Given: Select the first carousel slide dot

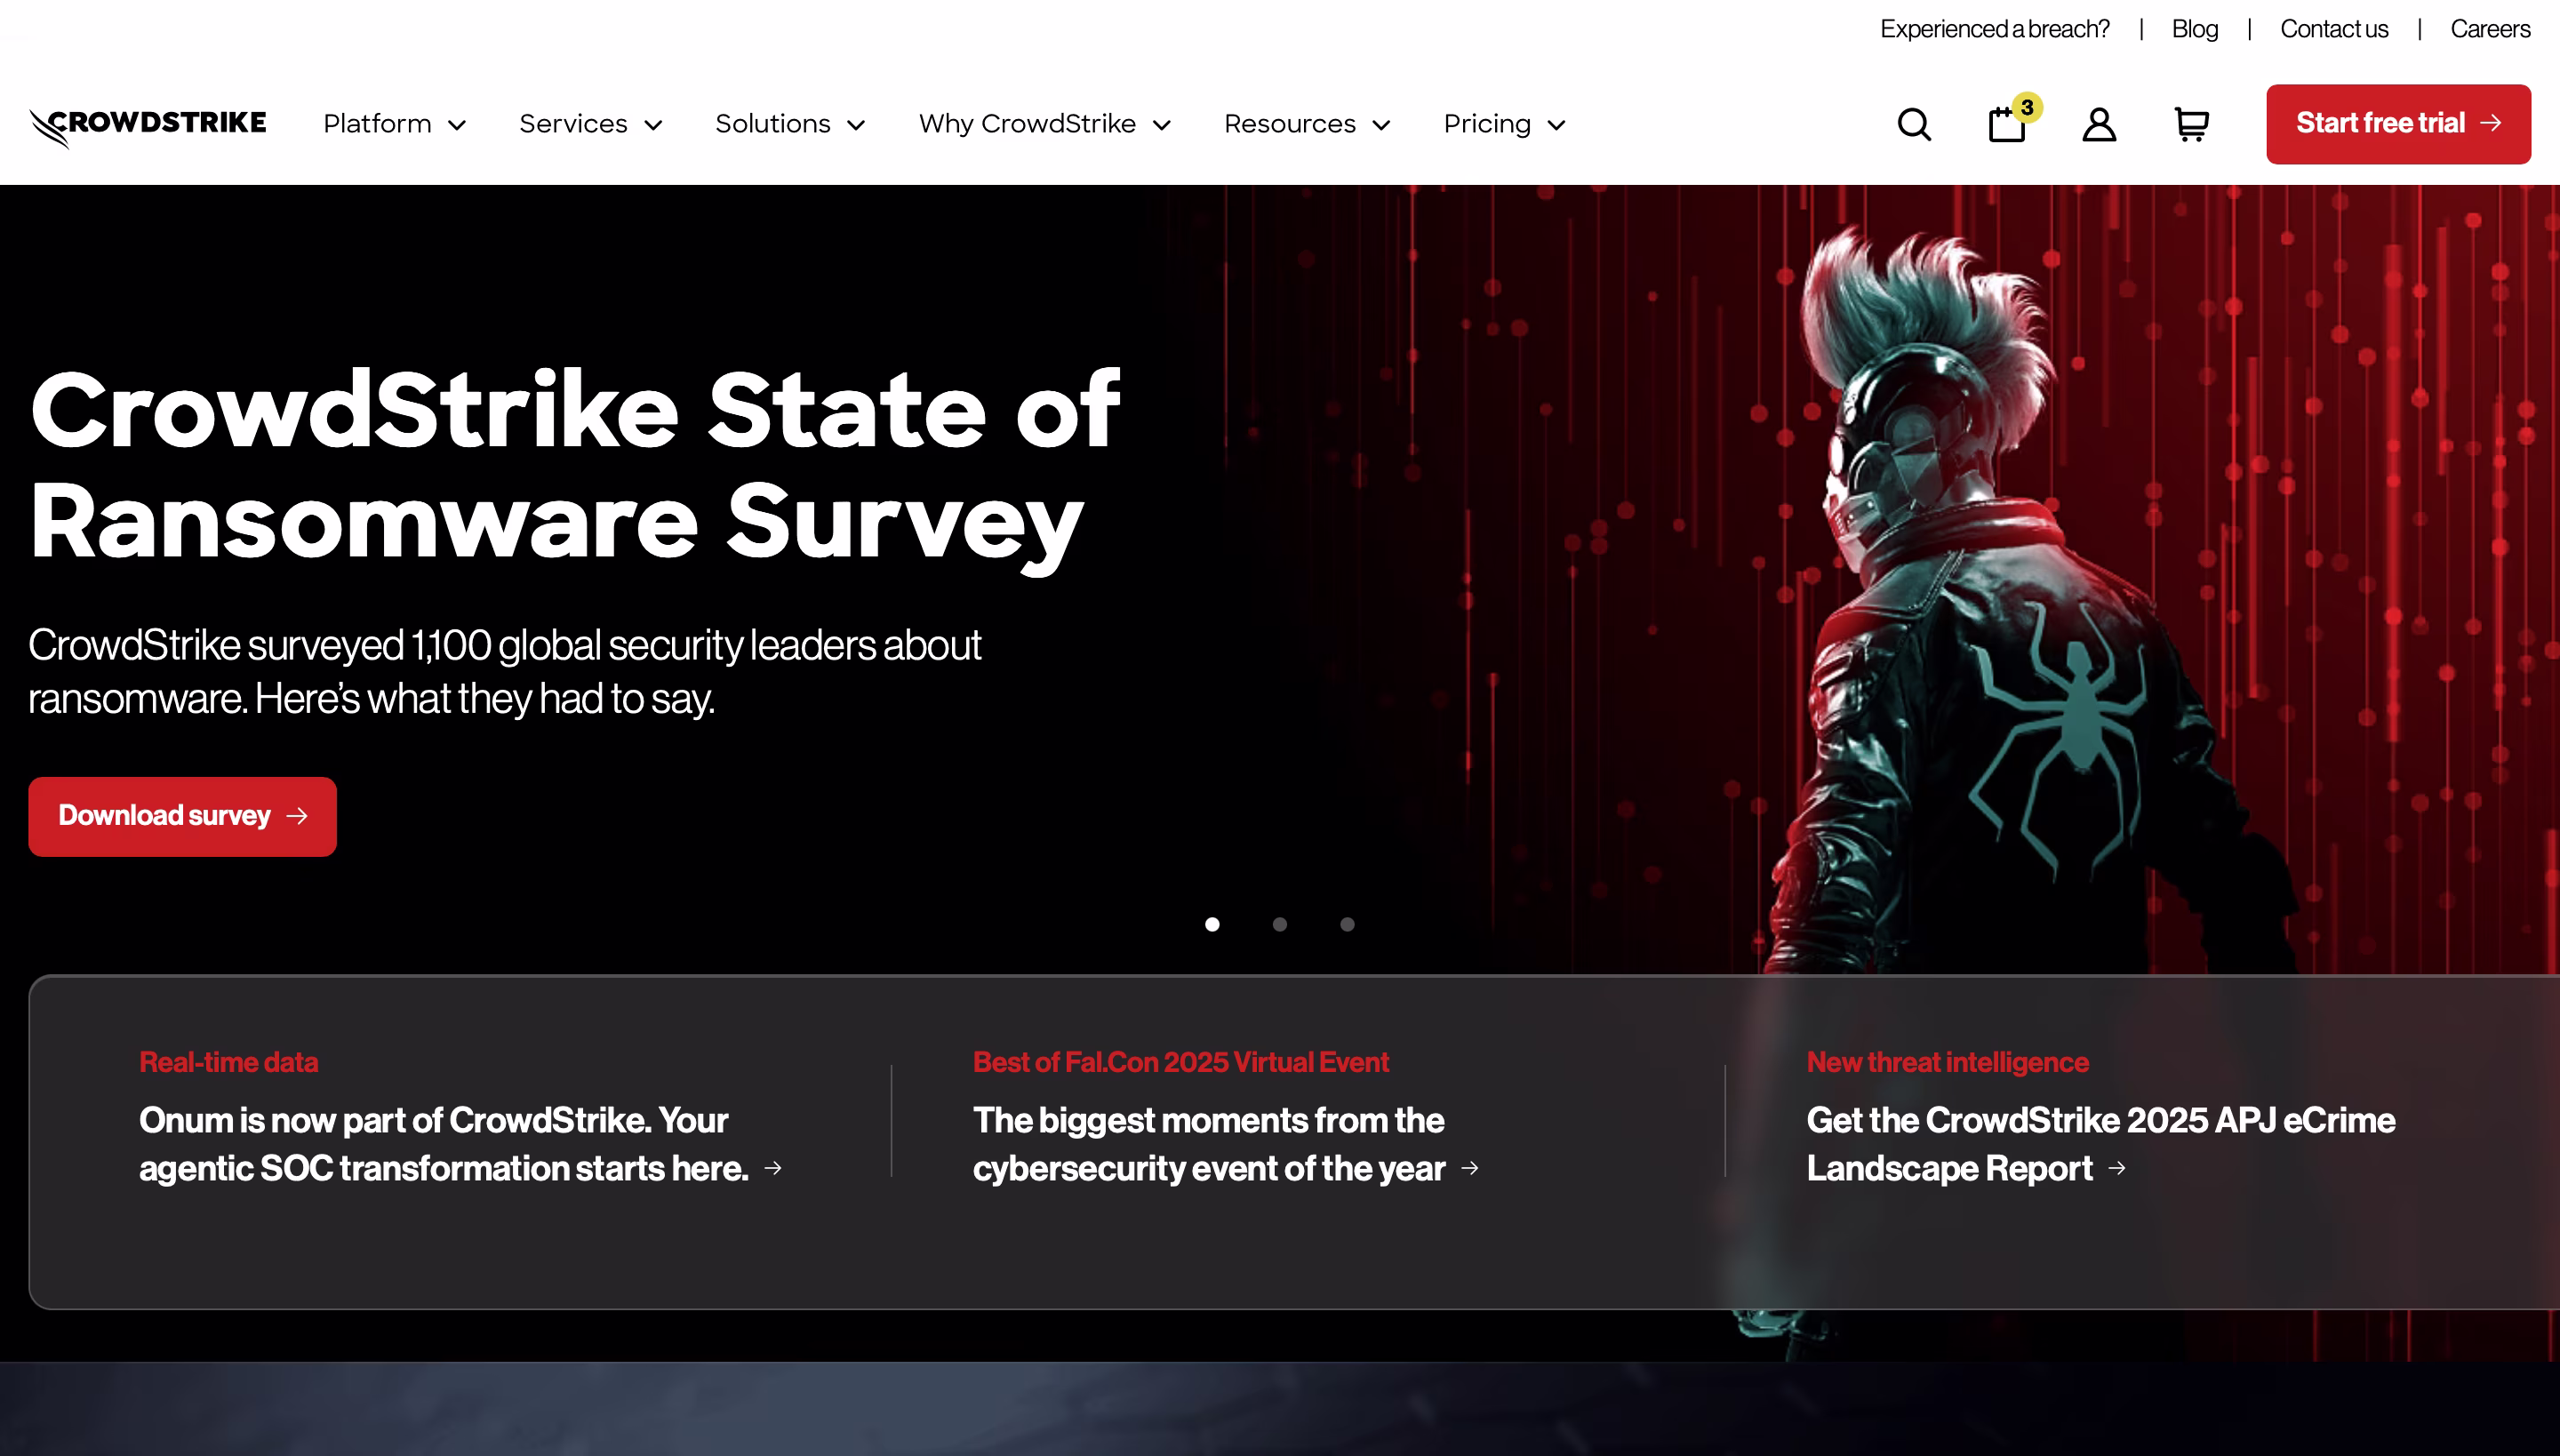Looking at the screenshot, I should pos(1212,924).
